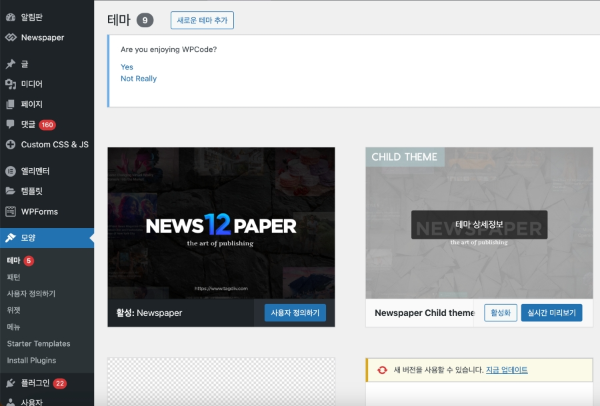Click the 지금 업데이트 link

[x=507, y=370]
